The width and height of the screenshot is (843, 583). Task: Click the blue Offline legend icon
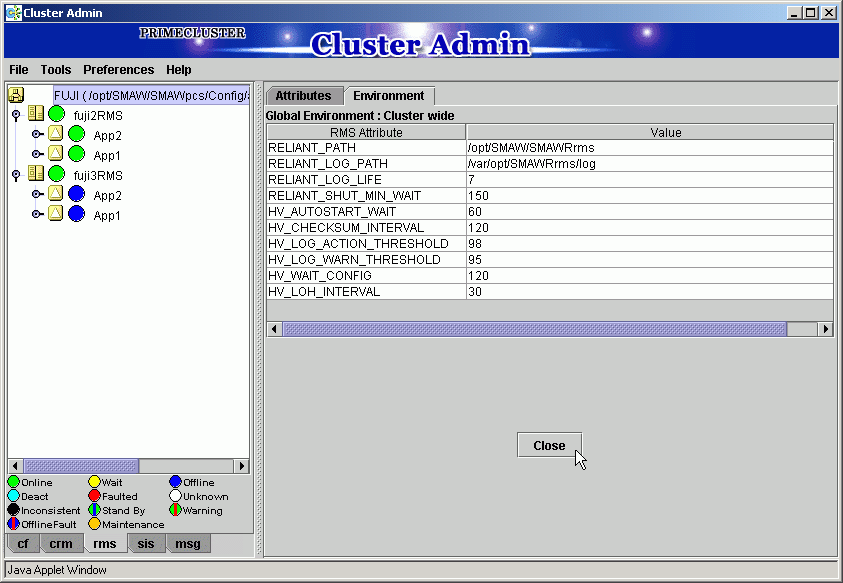[x=175, y=481]
